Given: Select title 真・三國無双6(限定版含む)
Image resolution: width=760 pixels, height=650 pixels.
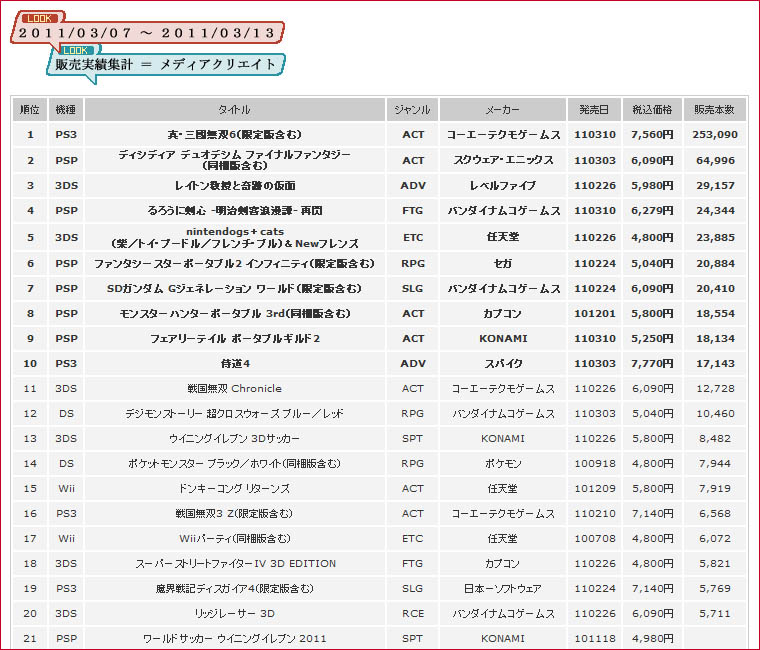Looking at the screenshot, I should (x=235, y=135).
